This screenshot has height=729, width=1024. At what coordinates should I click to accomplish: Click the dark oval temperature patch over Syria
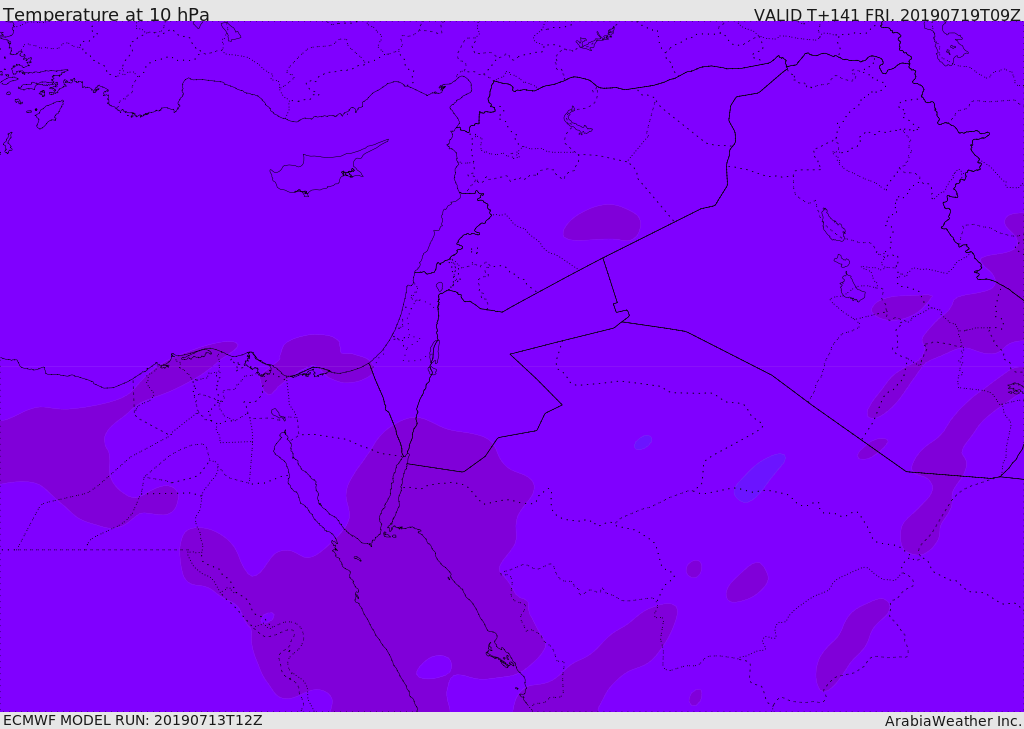tap(601, 223)
